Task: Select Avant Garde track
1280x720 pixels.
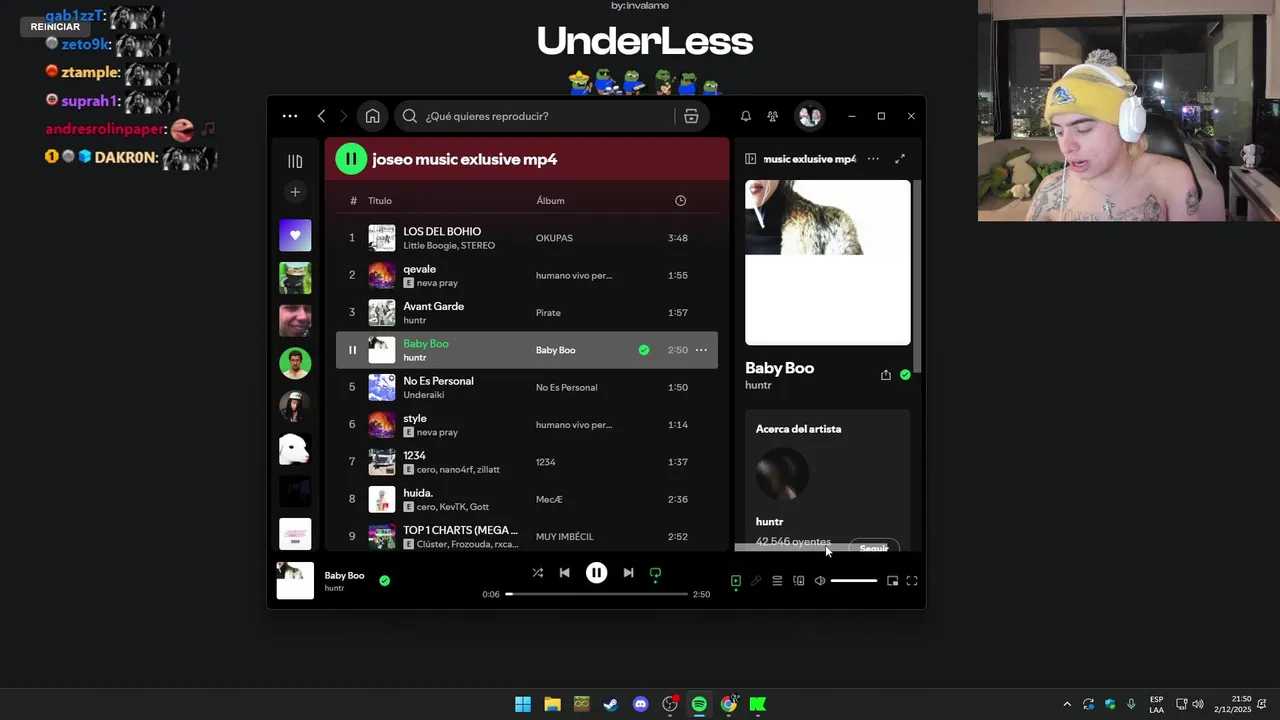Action: pos(433,306)
